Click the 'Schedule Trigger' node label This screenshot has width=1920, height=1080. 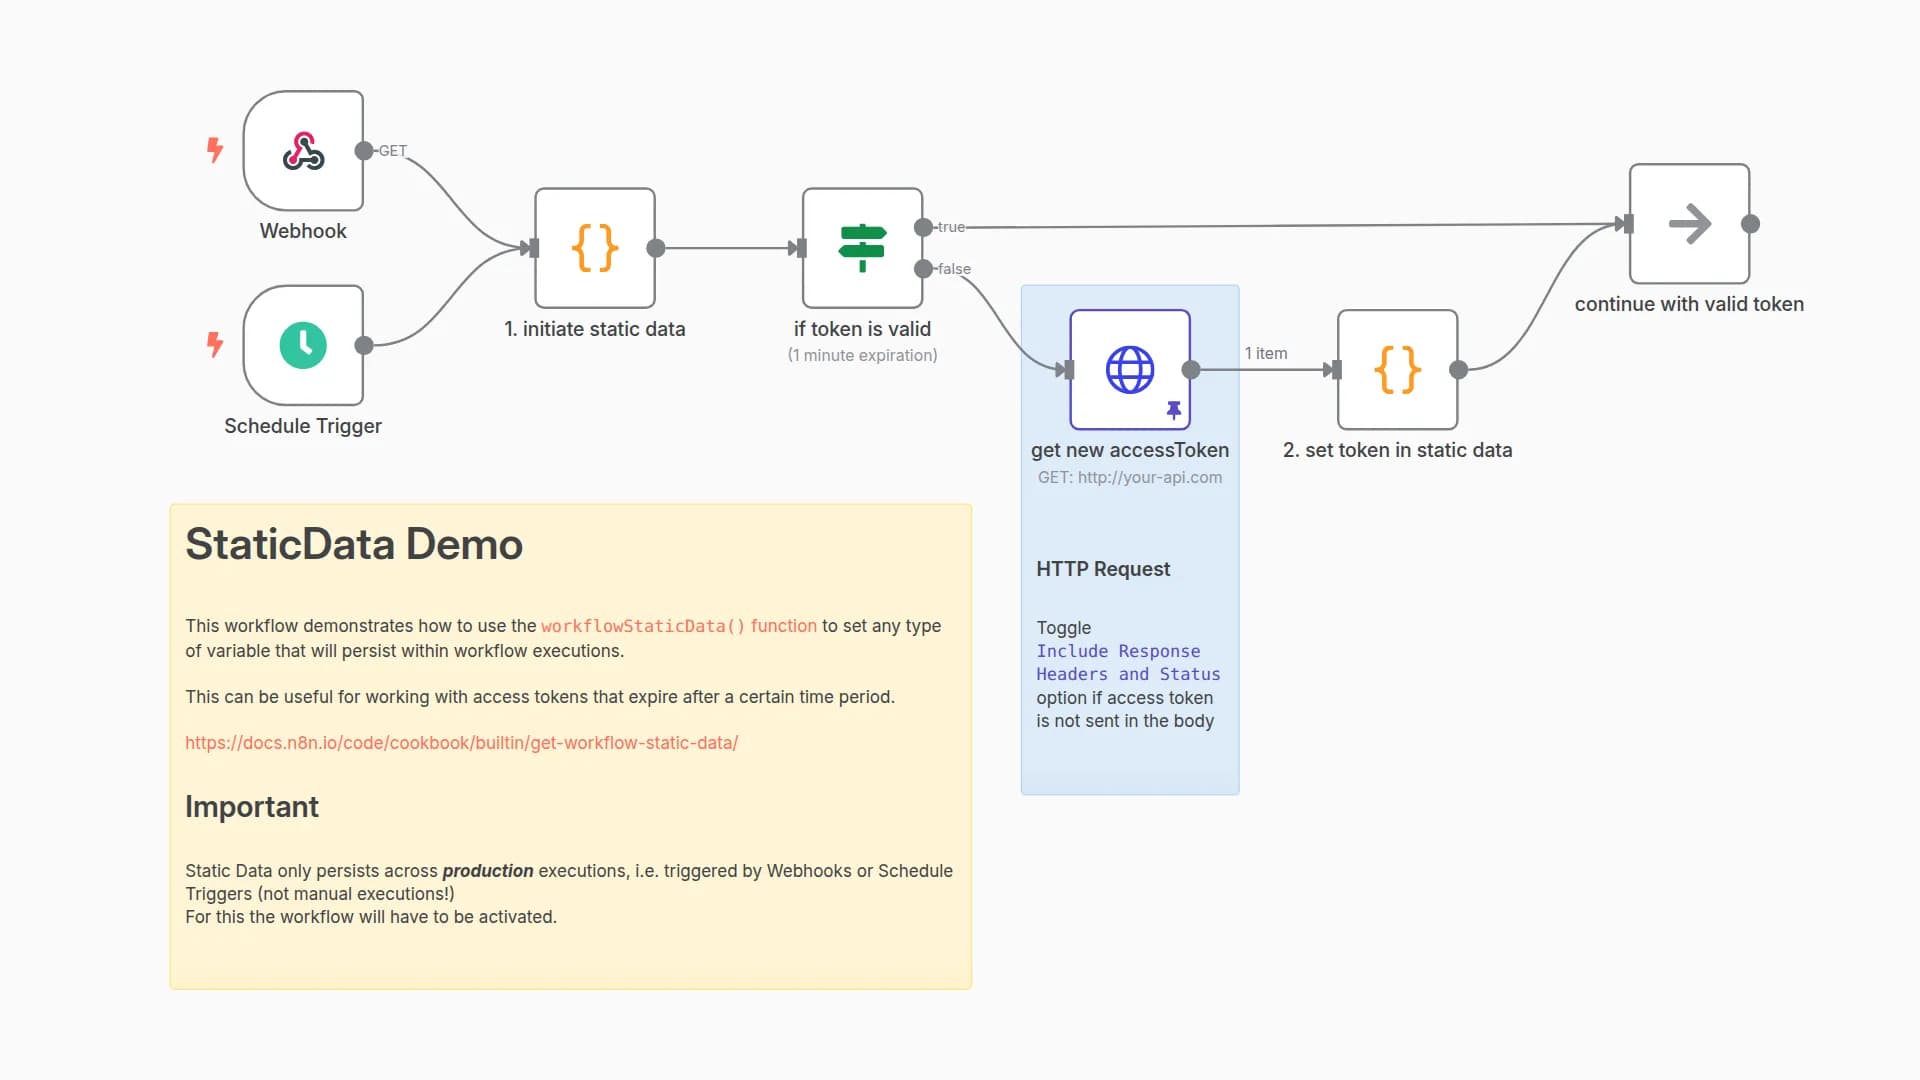coord(303,426)
